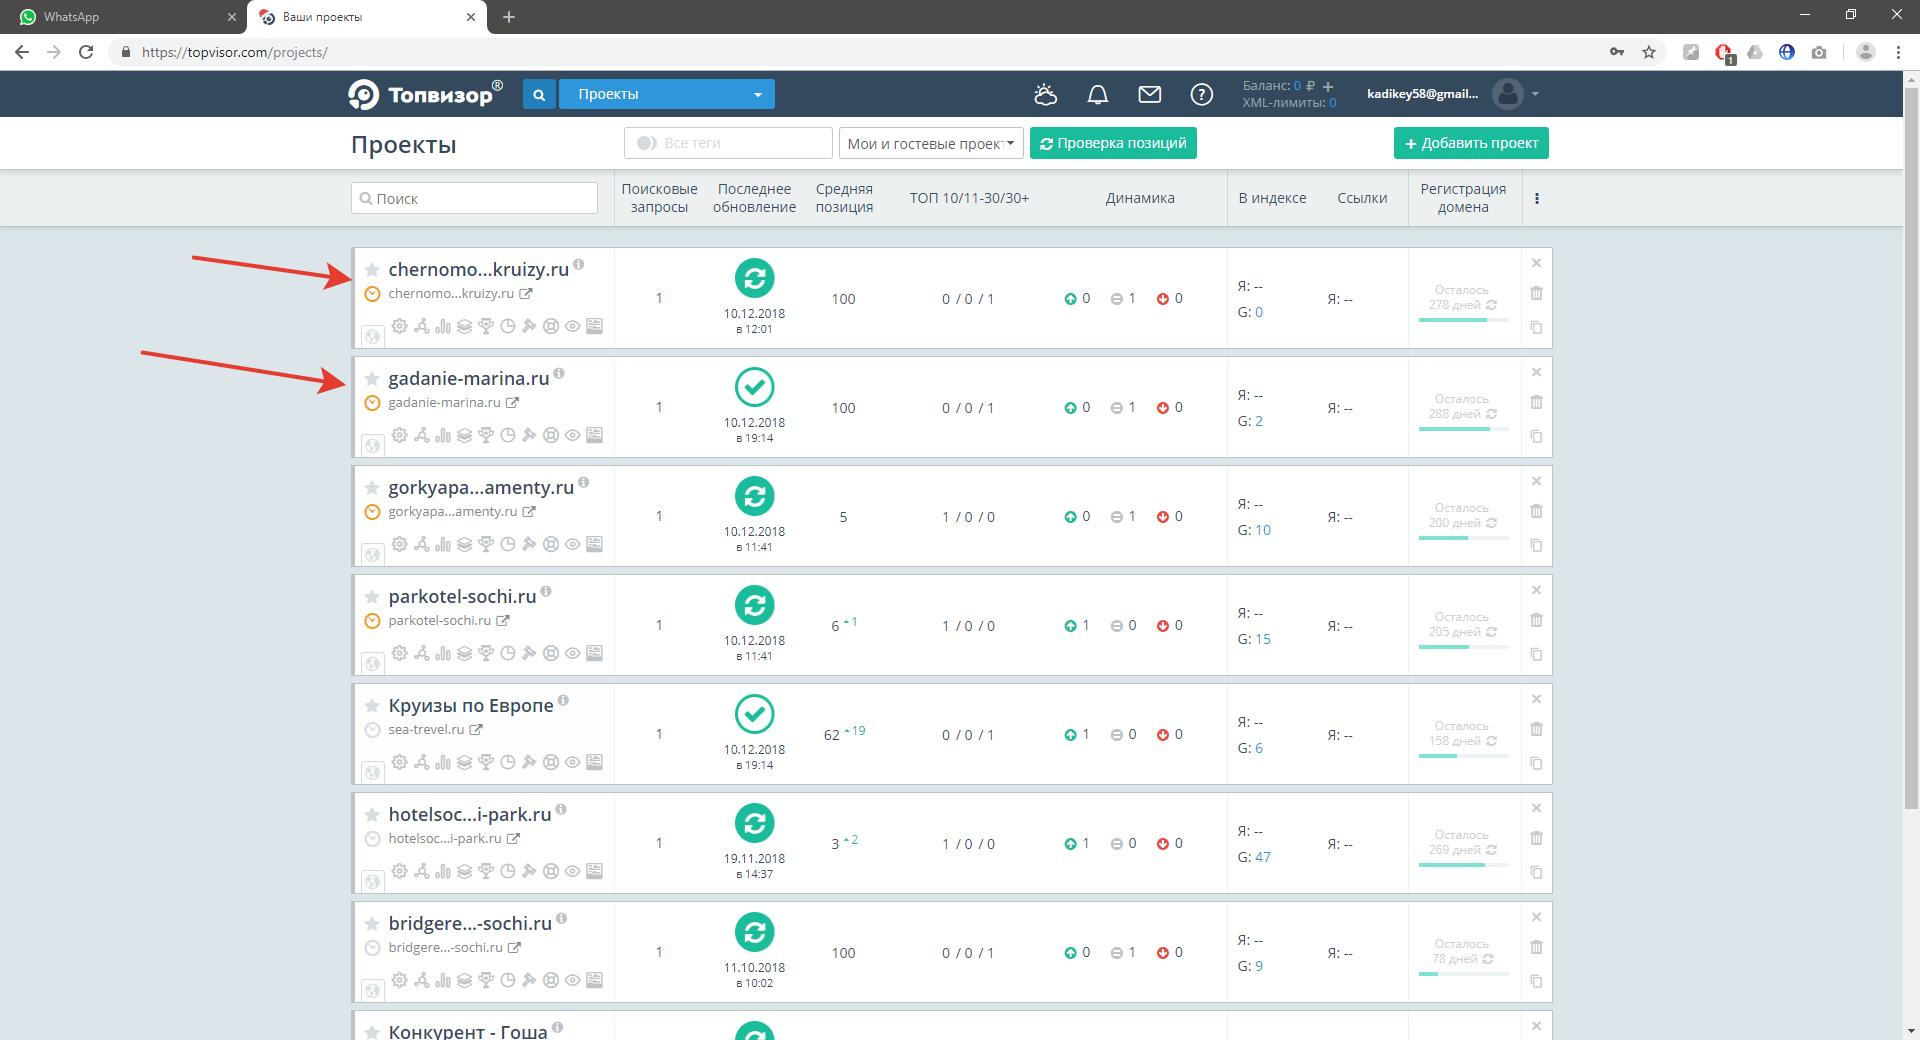Toggle eye visibility icon for parkotel-sochi.ru
Screen dimensions: 1920x1040
point(572,653)
